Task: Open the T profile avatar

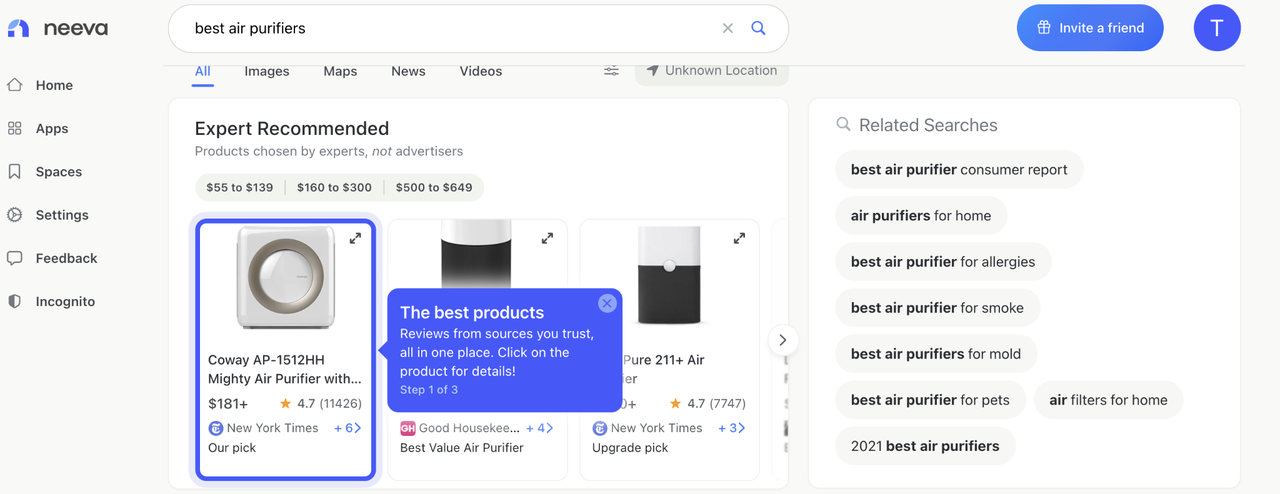Action: point(1217,28)
